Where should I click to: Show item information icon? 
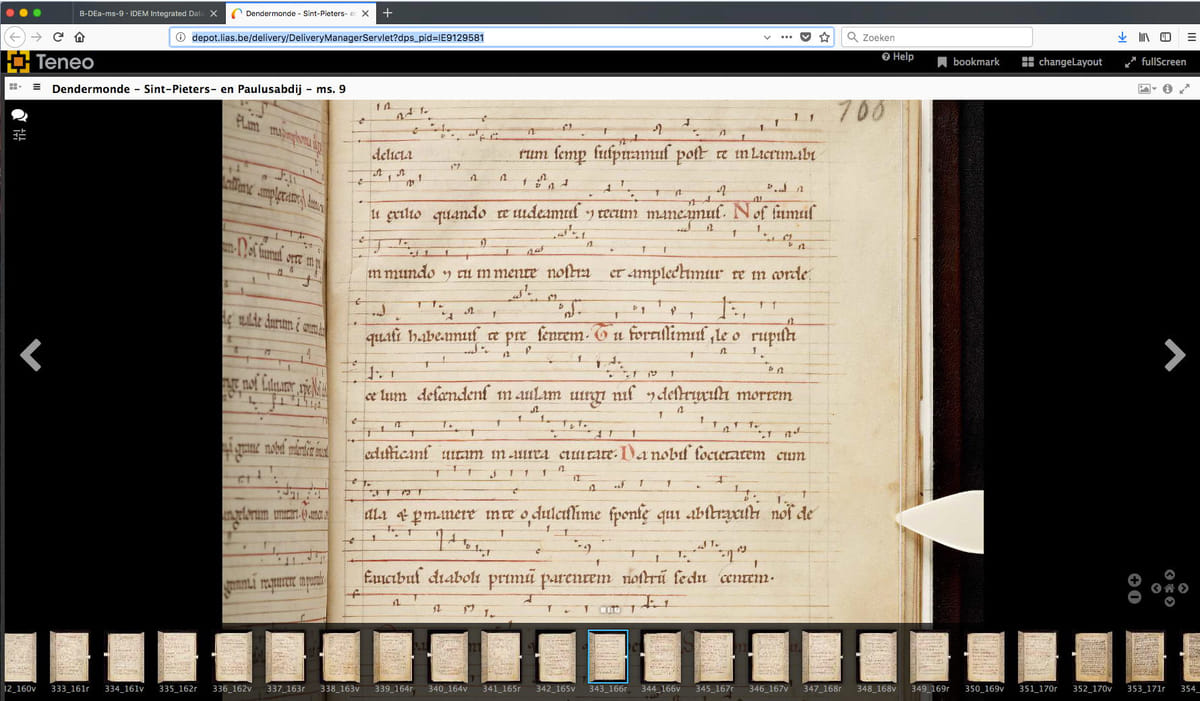point(1167,89)
